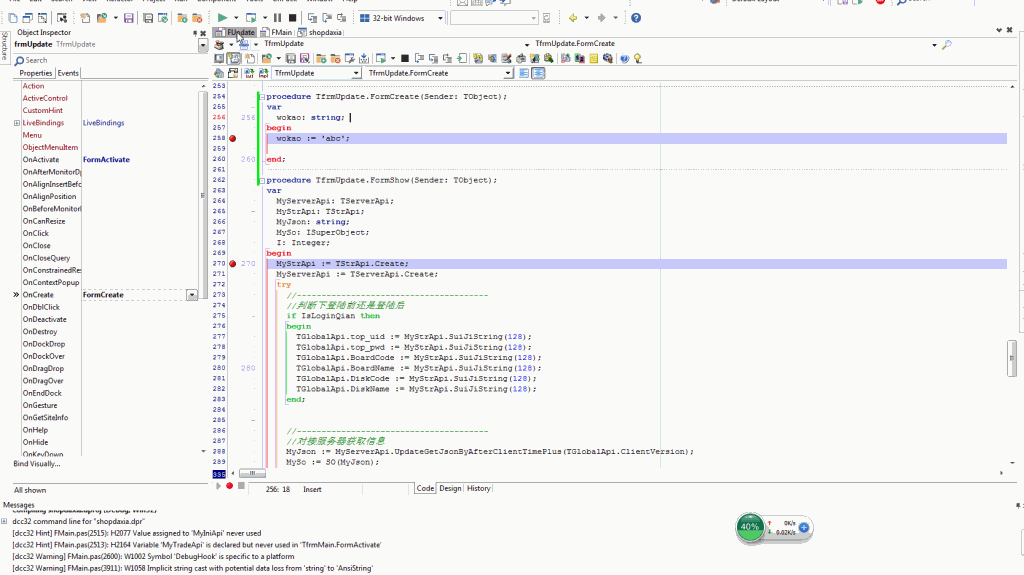Click the green 40% usage widget
The image size is (1024, 575).
pyautogui.click(x=750, y=527)
